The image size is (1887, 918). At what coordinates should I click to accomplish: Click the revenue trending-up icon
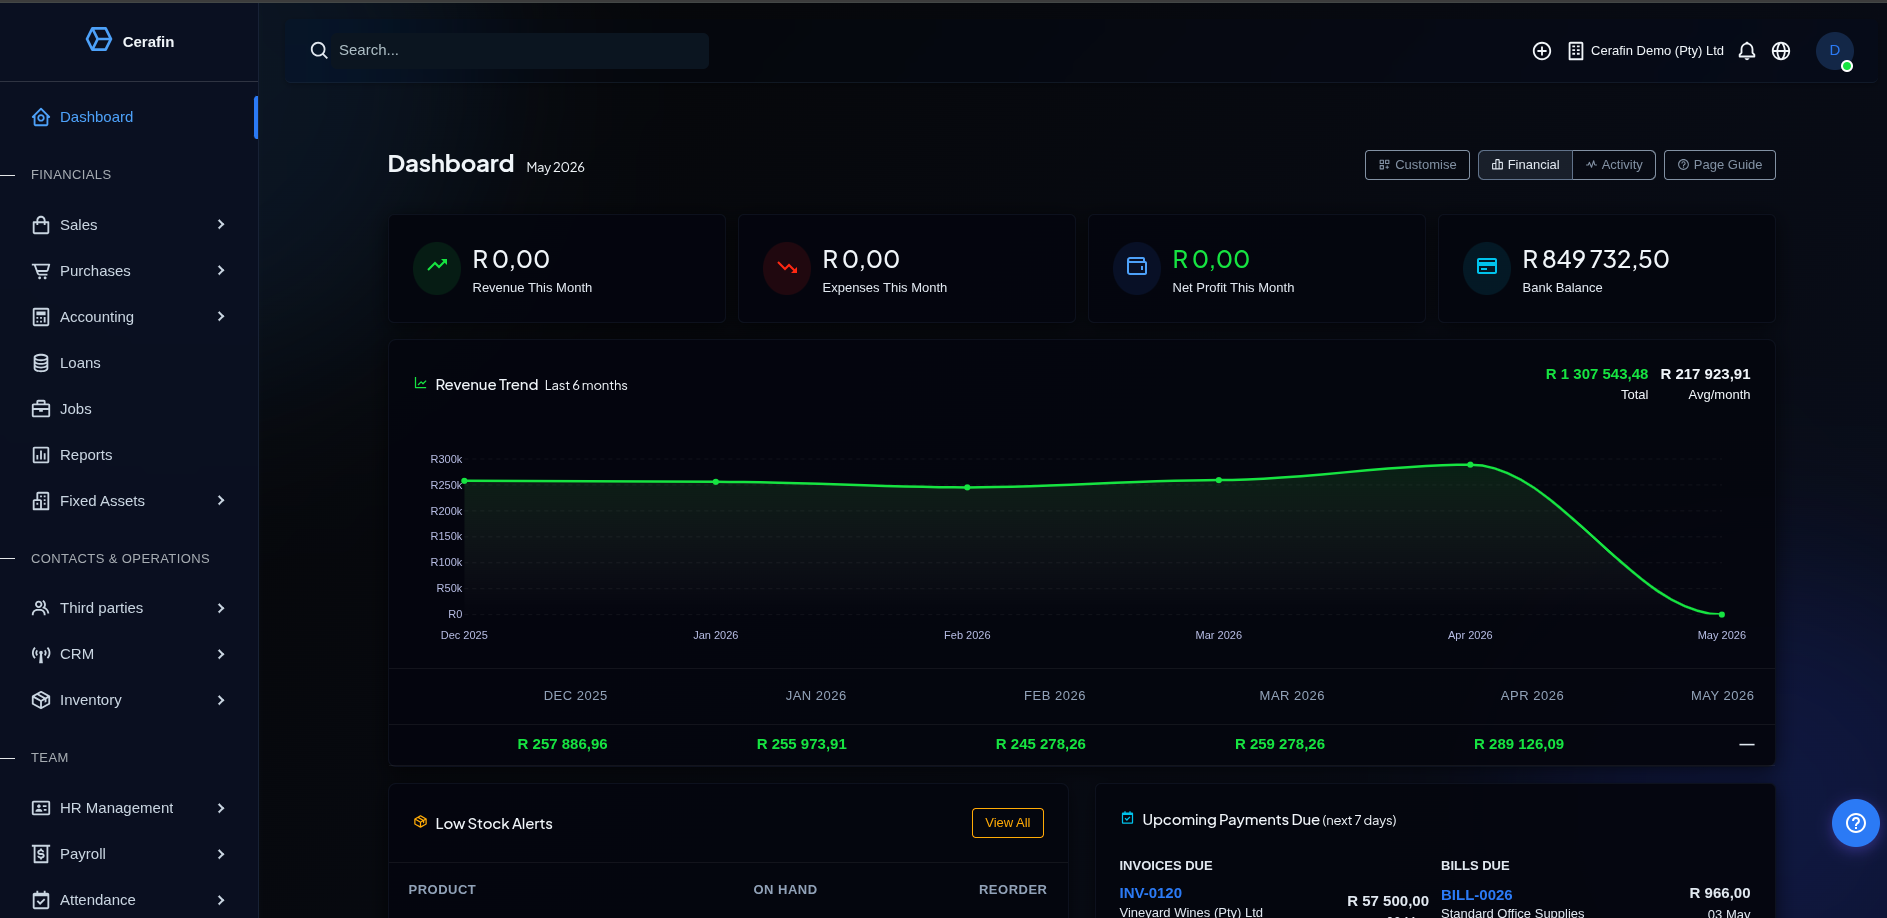437,268
